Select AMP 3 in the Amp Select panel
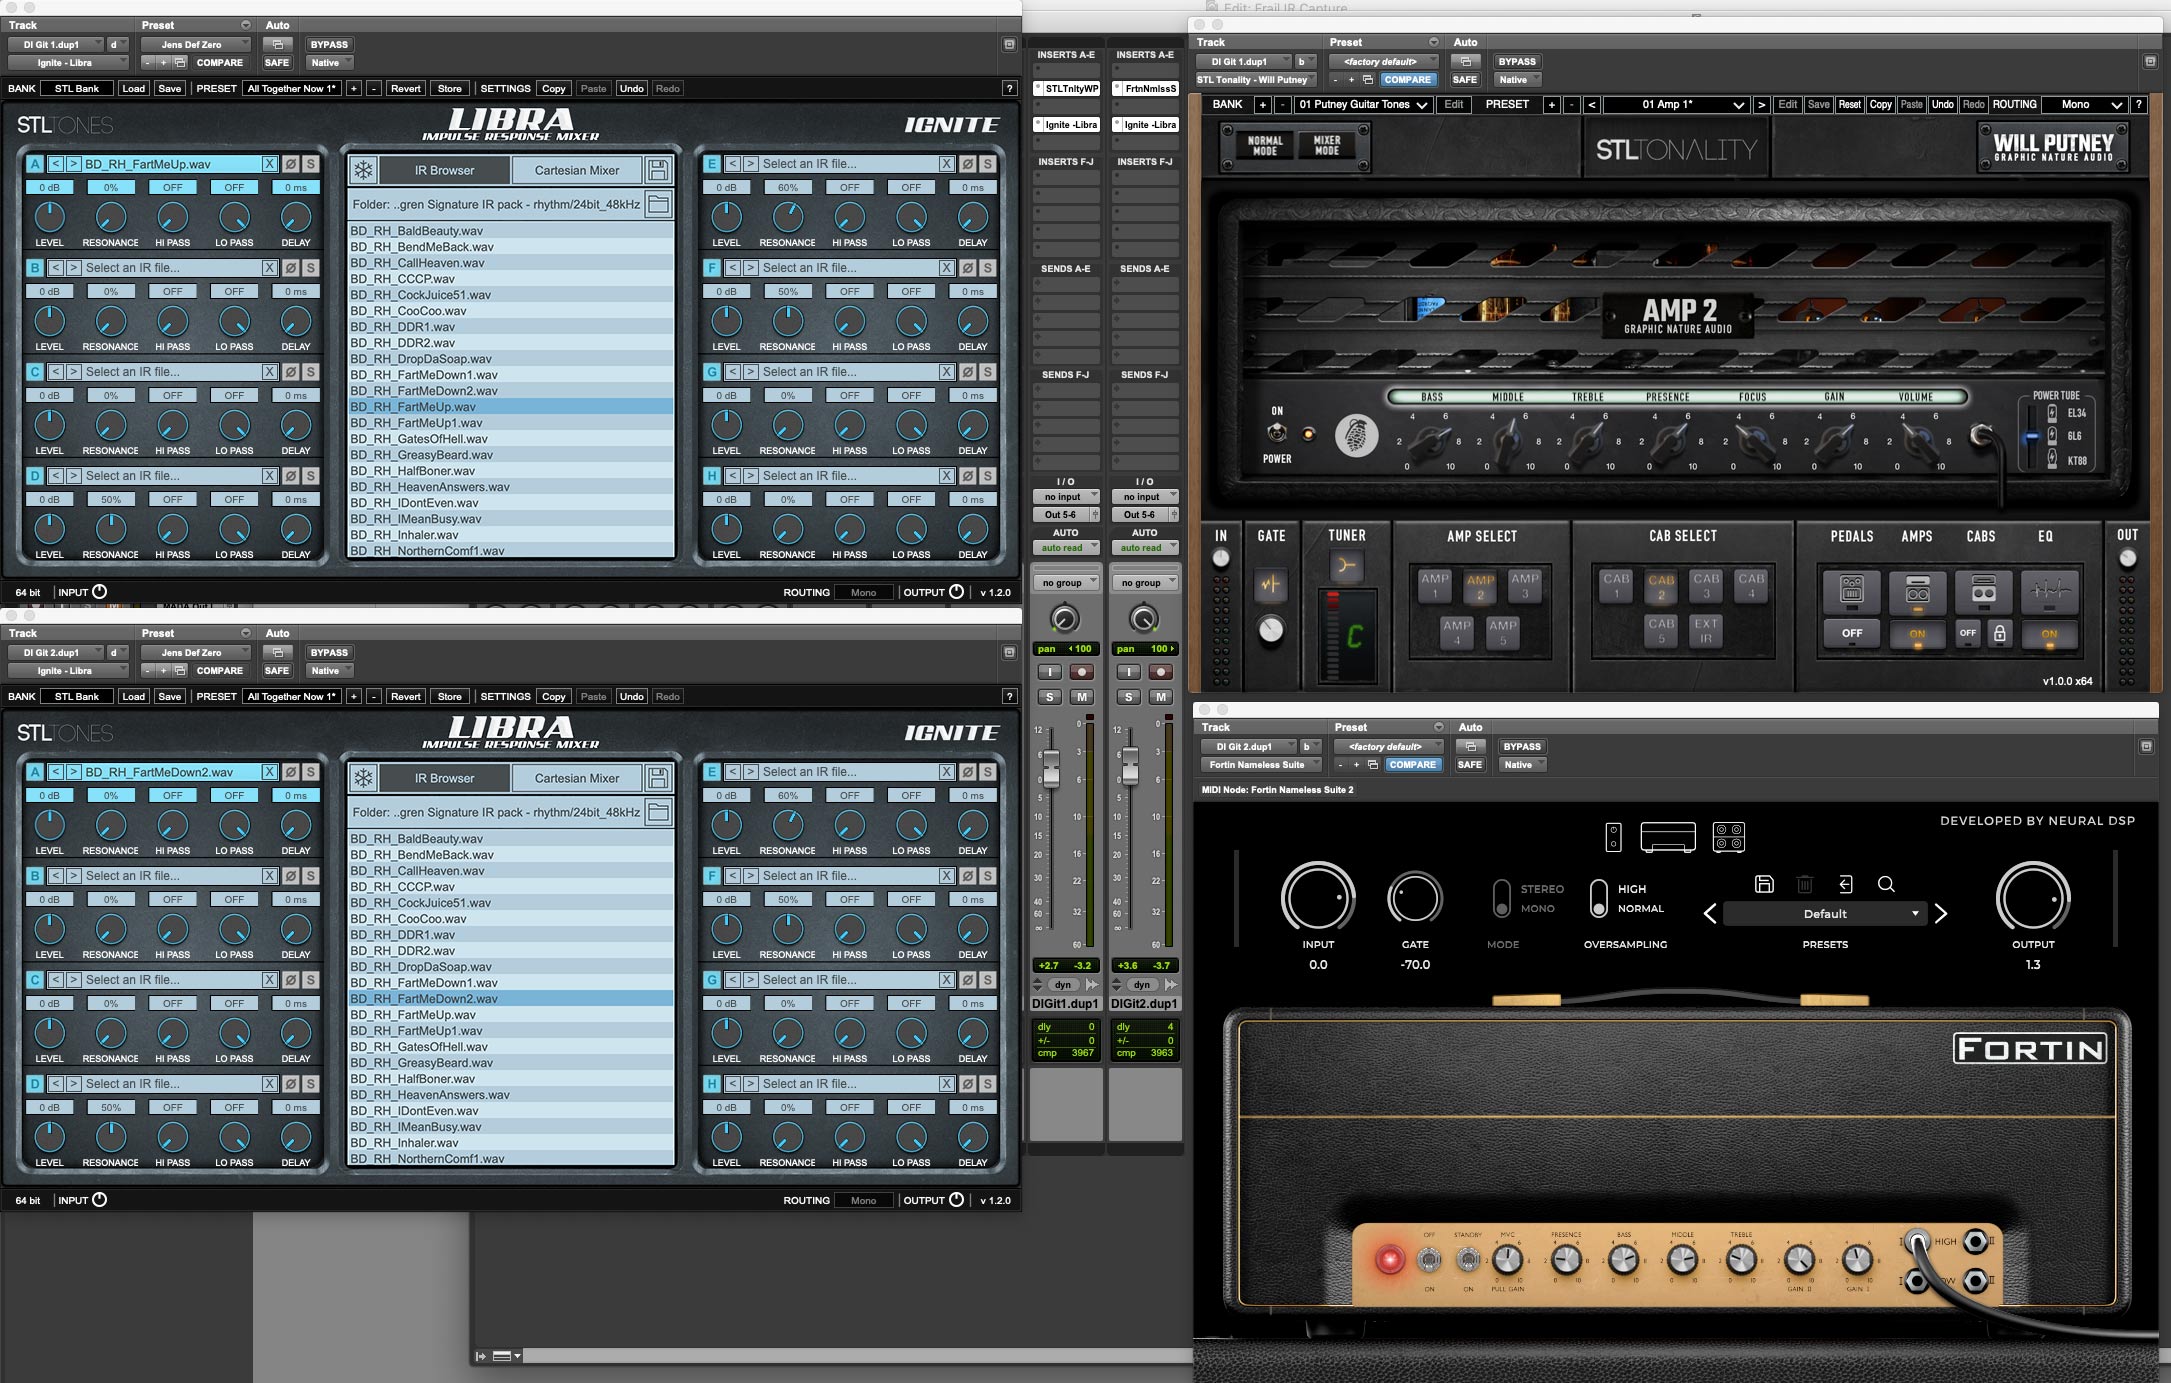Viewport: 2171px width, 1383px height. coord(1524,586)
